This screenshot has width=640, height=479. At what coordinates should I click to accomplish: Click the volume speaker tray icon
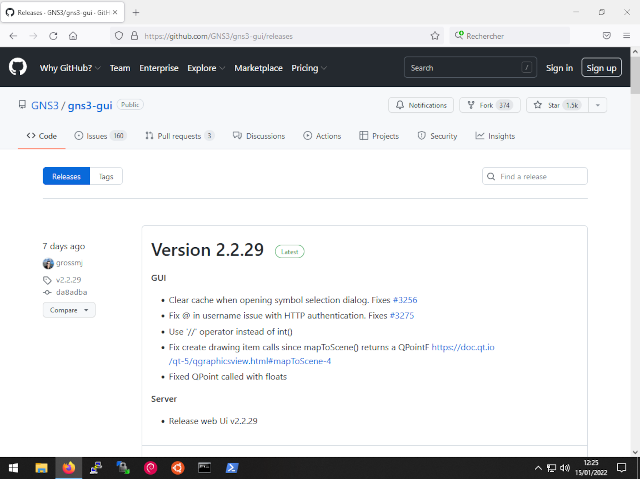click(565, 468)
